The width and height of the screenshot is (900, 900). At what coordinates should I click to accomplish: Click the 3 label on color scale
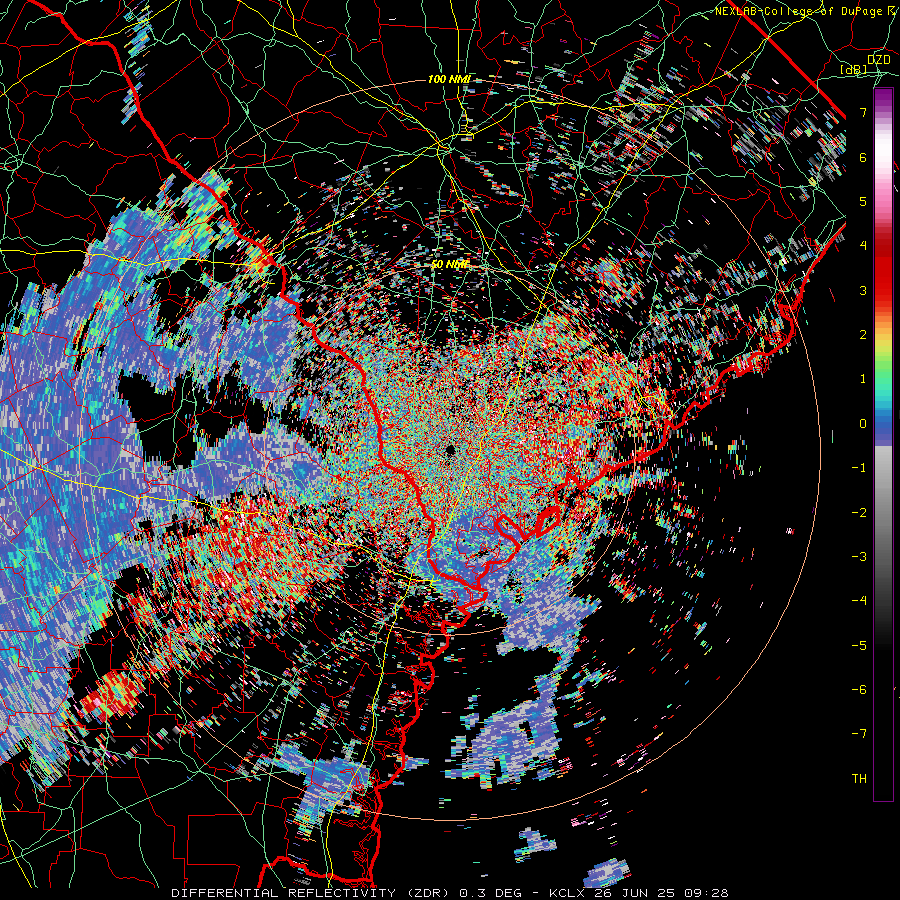pyautogui.click(x=863, y=290)
